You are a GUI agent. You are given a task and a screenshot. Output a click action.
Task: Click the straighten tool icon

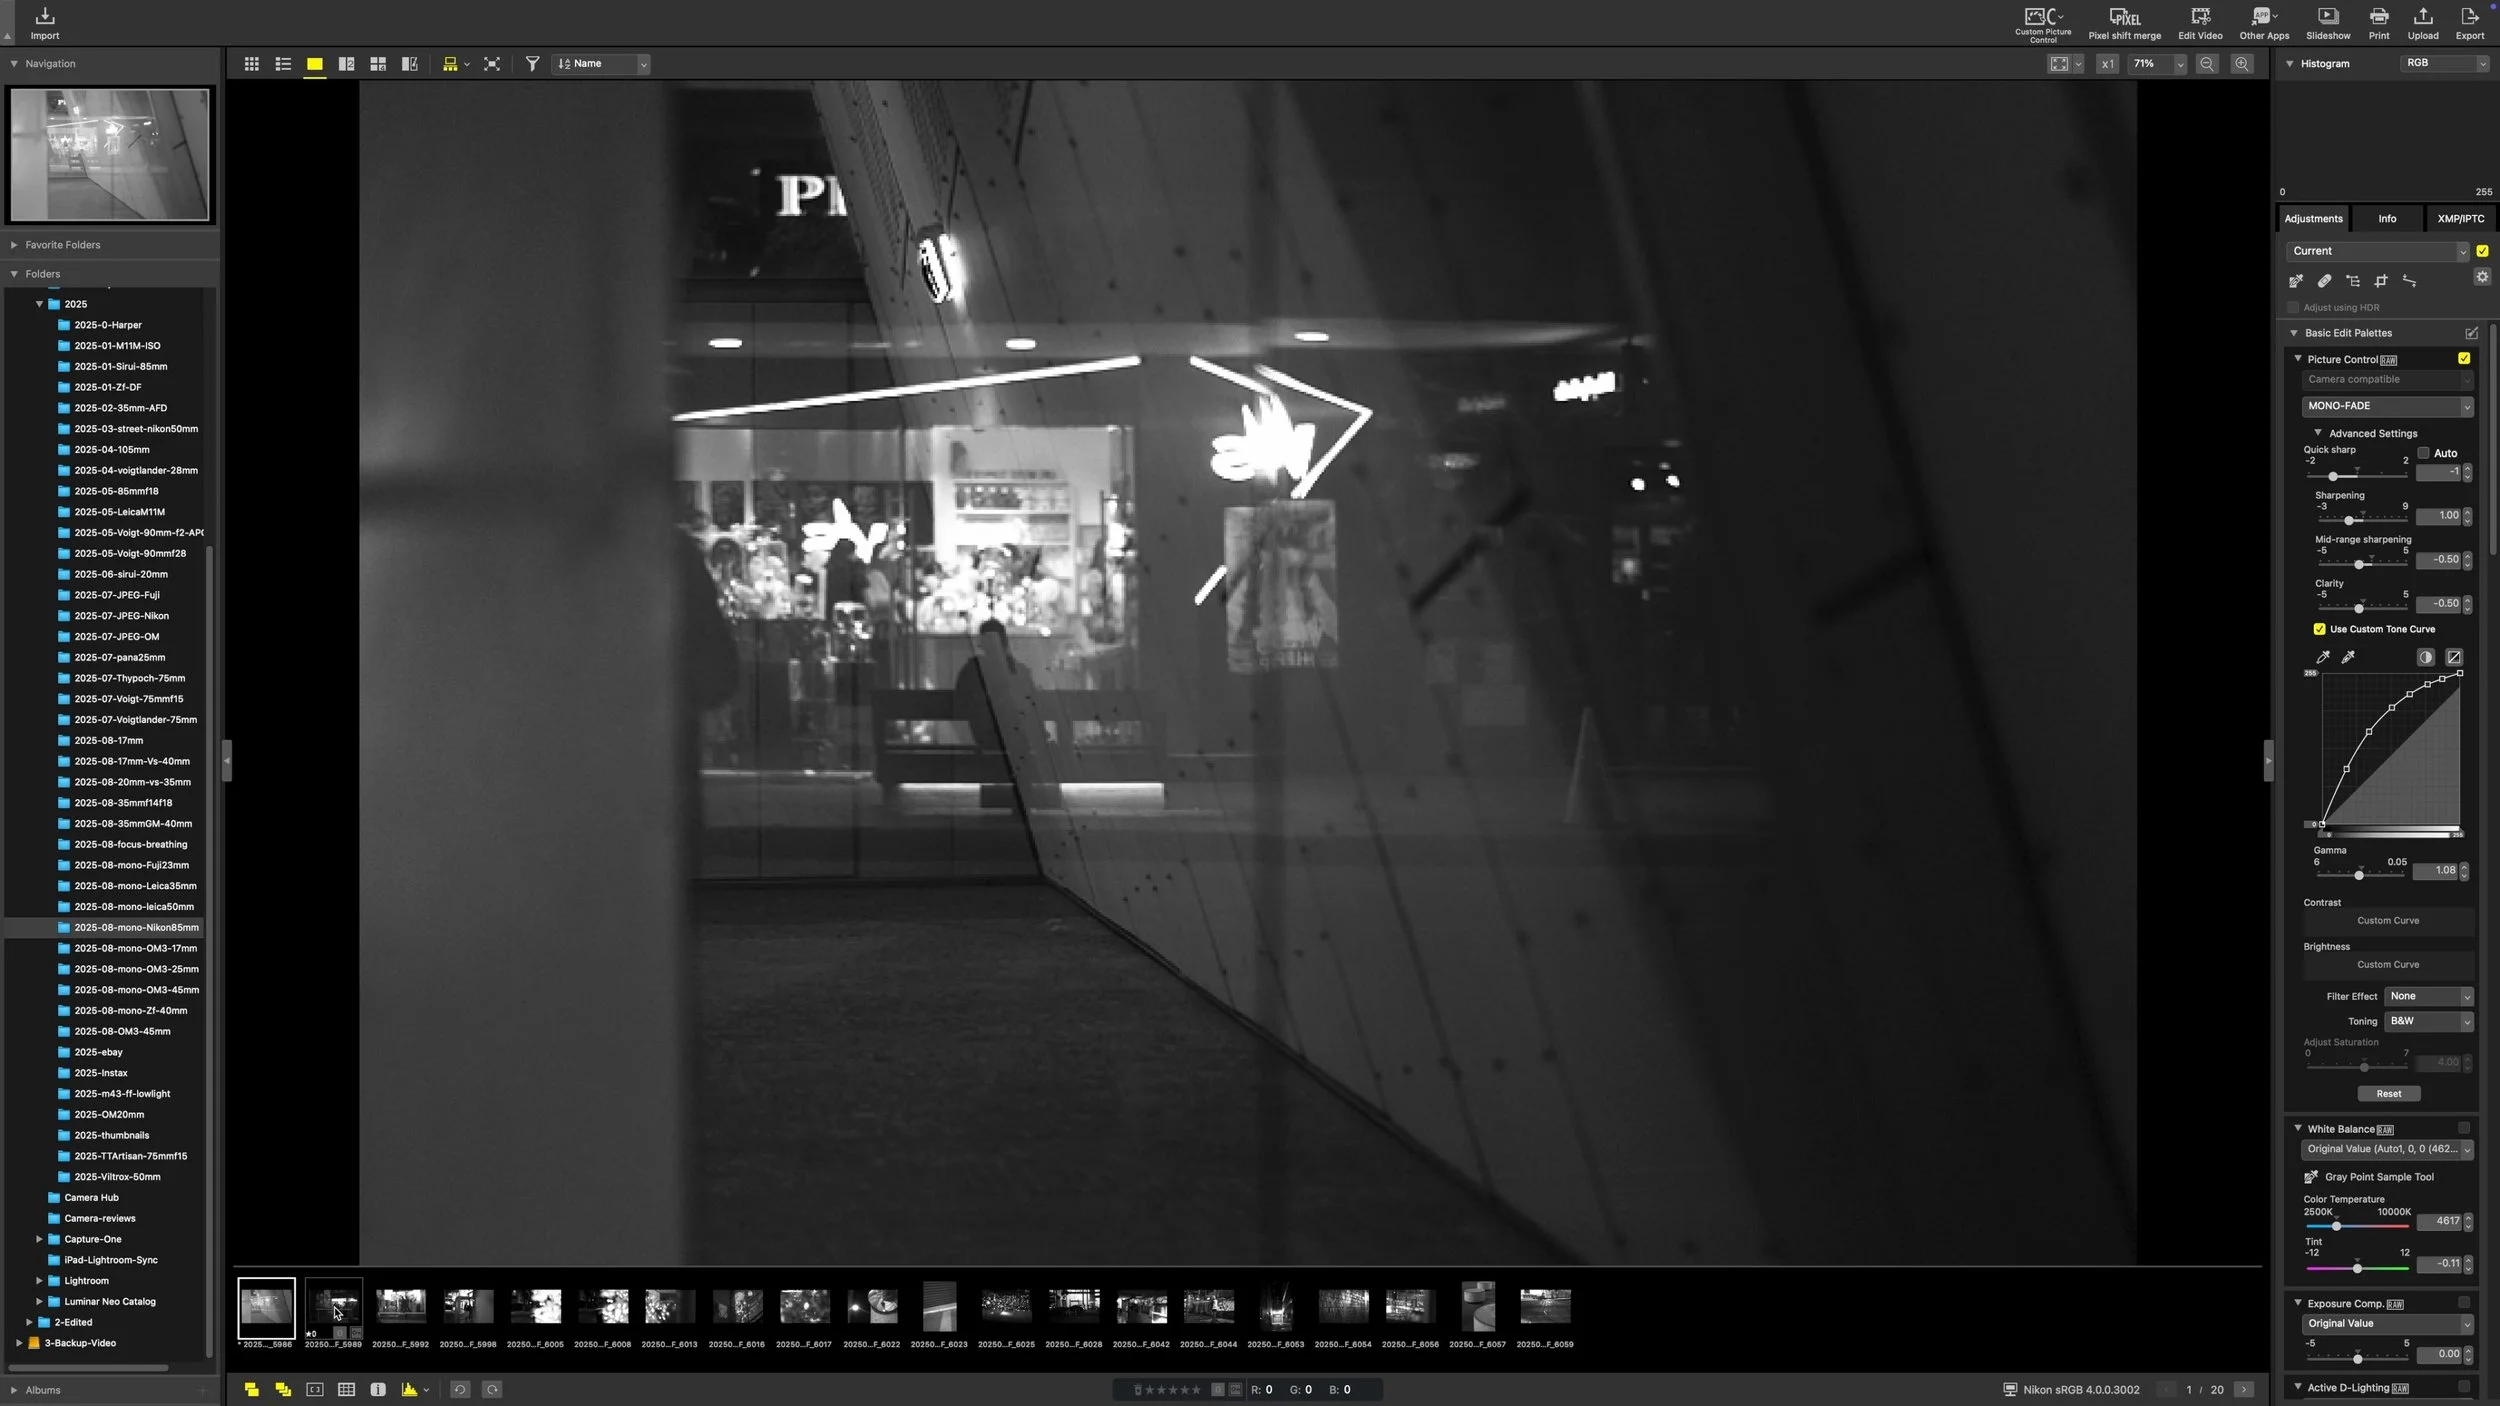2409,281
